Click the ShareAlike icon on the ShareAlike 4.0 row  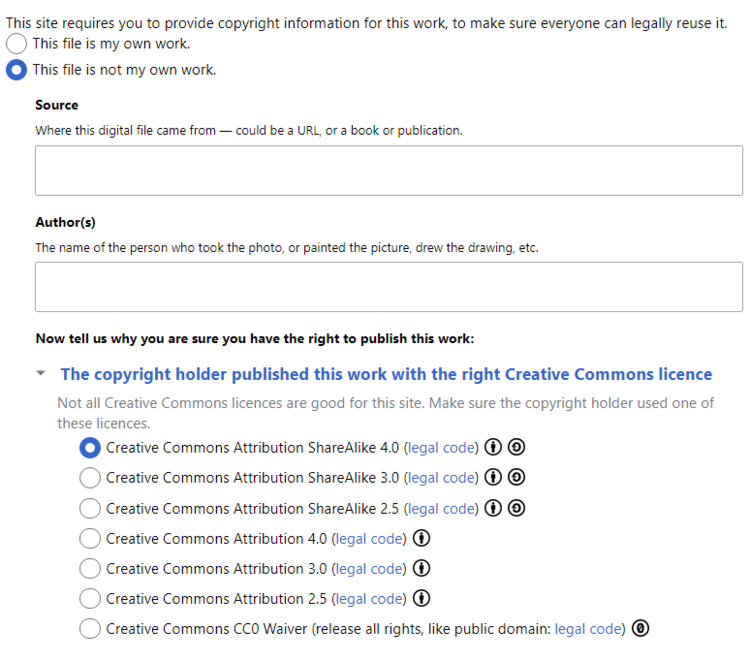click(516, 447)
